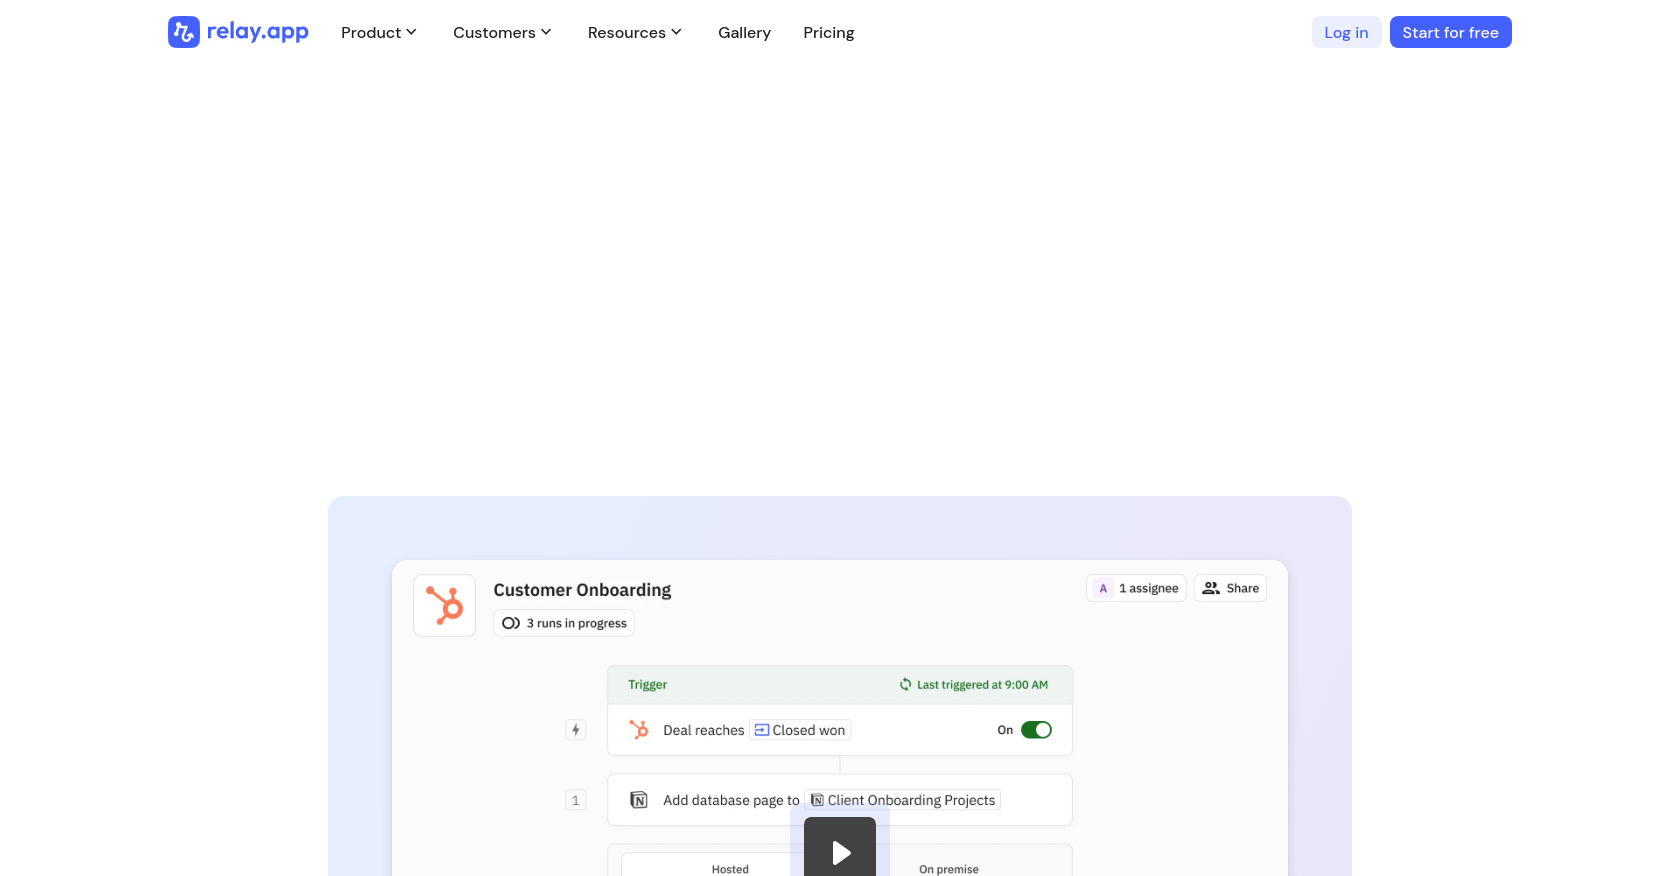This screenshot has width=1680, height=876.
Task: Click the Log in button
Action: click(1346, 32)
